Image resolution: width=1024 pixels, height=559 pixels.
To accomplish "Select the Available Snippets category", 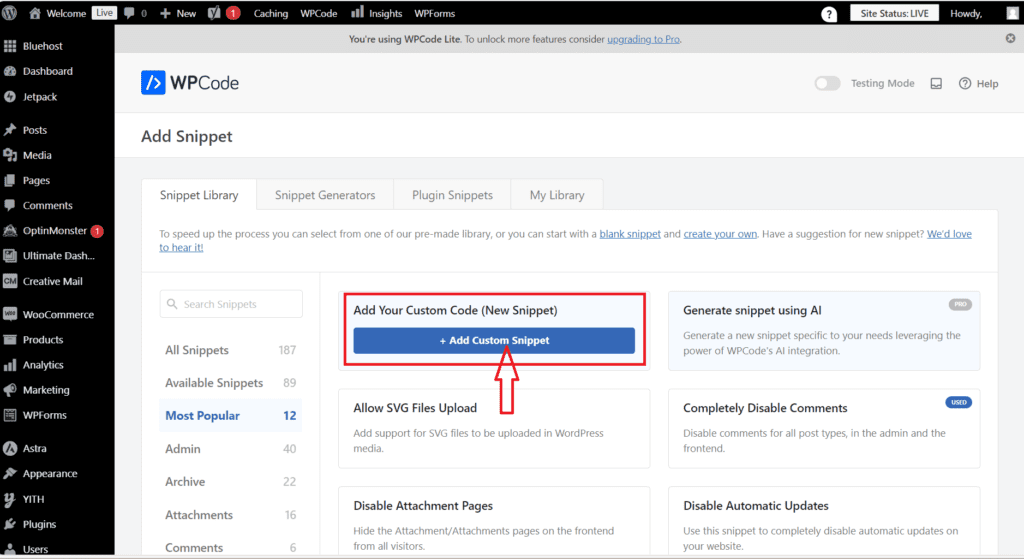I will pos(231,383).
